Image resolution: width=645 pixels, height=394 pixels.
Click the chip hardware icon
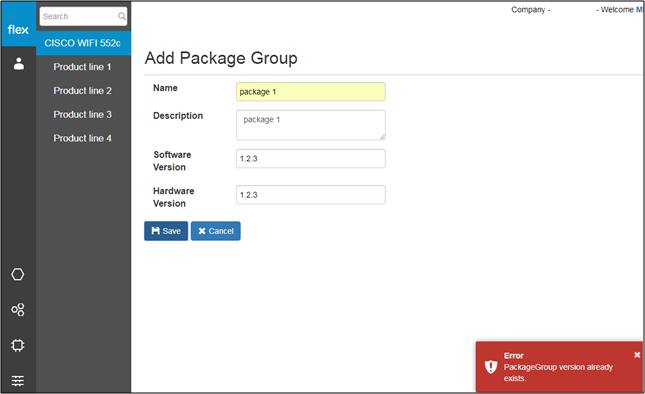point(18,345)
